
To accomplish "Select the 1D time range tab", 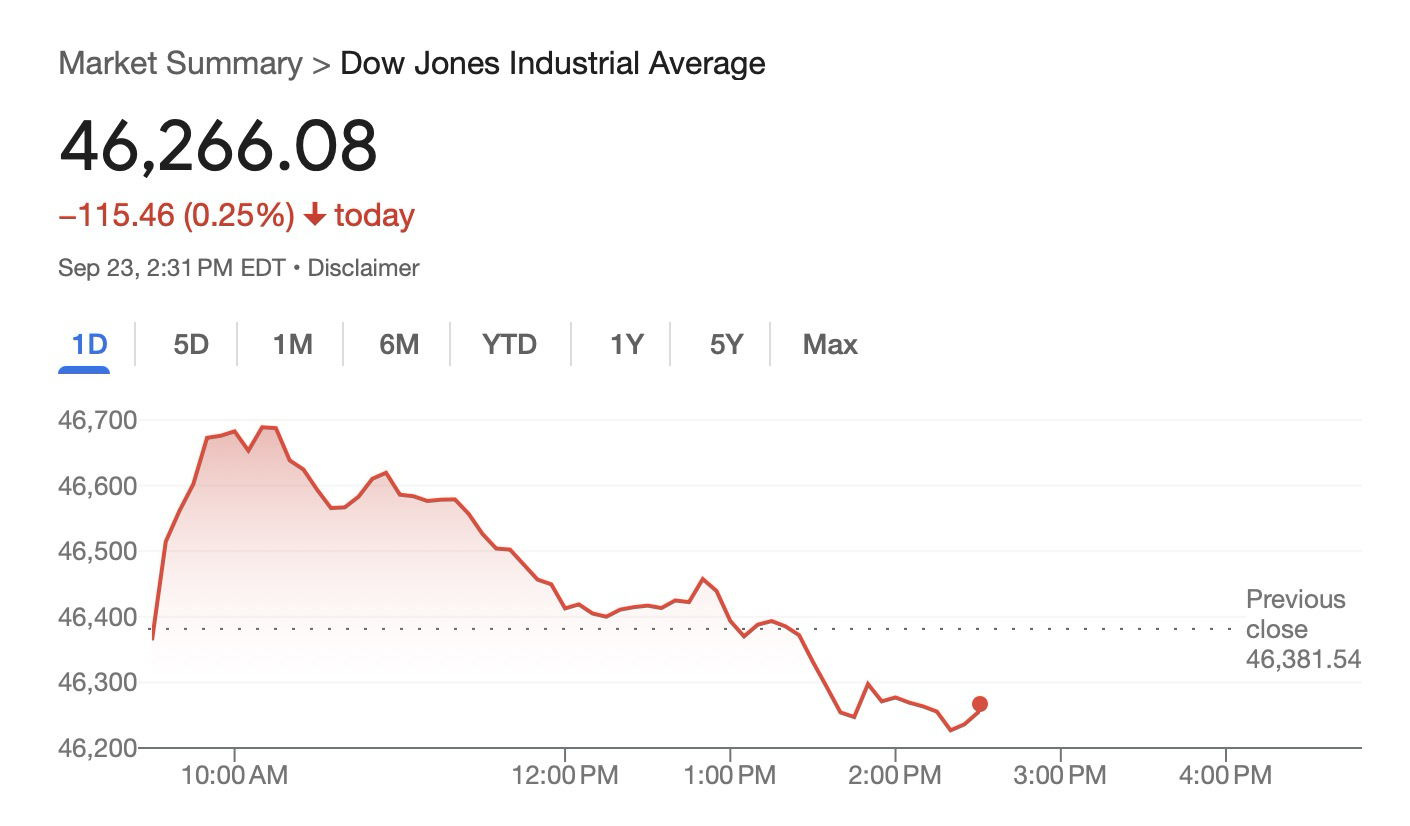I will (89, 345).
